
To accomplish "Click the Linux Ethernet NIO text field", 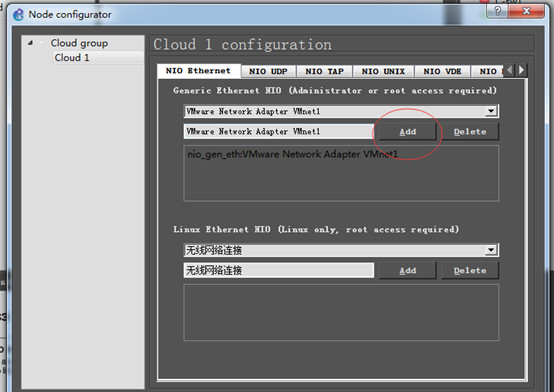I will pyautogui.click(x=279, y=270).
